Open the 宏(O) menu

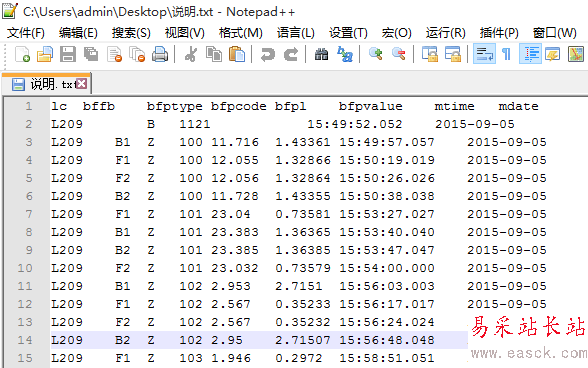pos(396,33)
